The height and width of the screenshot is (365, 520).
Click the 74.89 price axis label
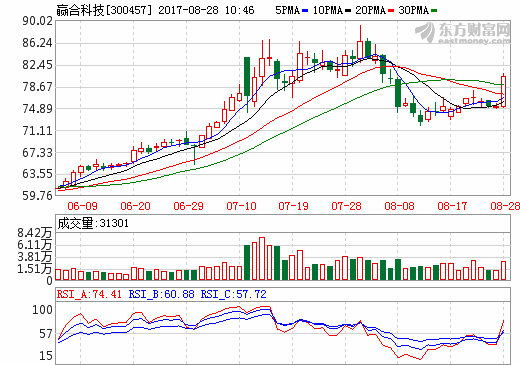tap(37, 109)
